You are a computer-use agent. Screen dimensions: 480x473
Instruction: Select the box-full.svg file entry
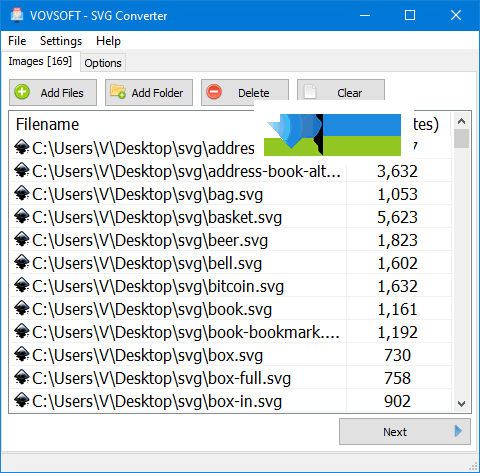tap(231, 378)
